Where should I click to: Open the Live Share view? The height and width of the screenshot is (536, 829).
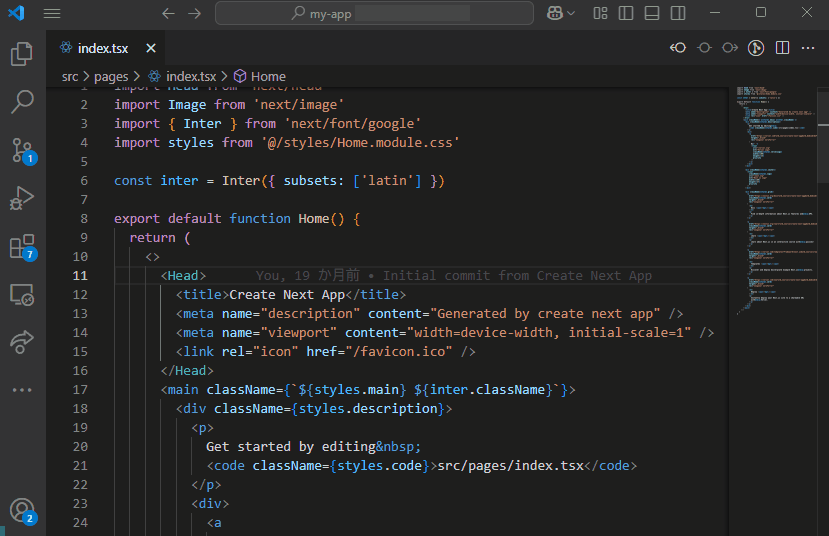tap(22, 342)
